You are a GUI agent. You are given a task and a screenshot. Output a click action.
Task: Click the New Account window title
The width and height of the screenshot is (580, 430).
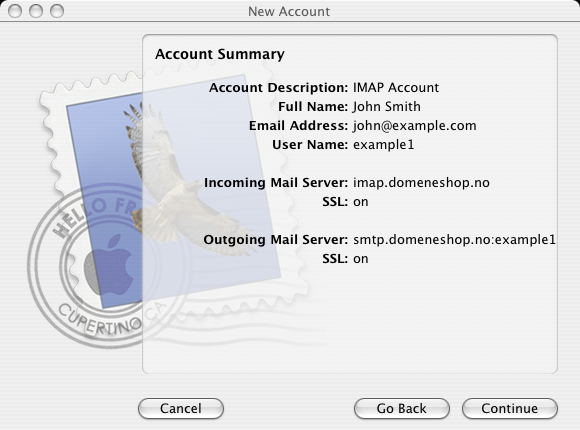[x=289, y=11]
